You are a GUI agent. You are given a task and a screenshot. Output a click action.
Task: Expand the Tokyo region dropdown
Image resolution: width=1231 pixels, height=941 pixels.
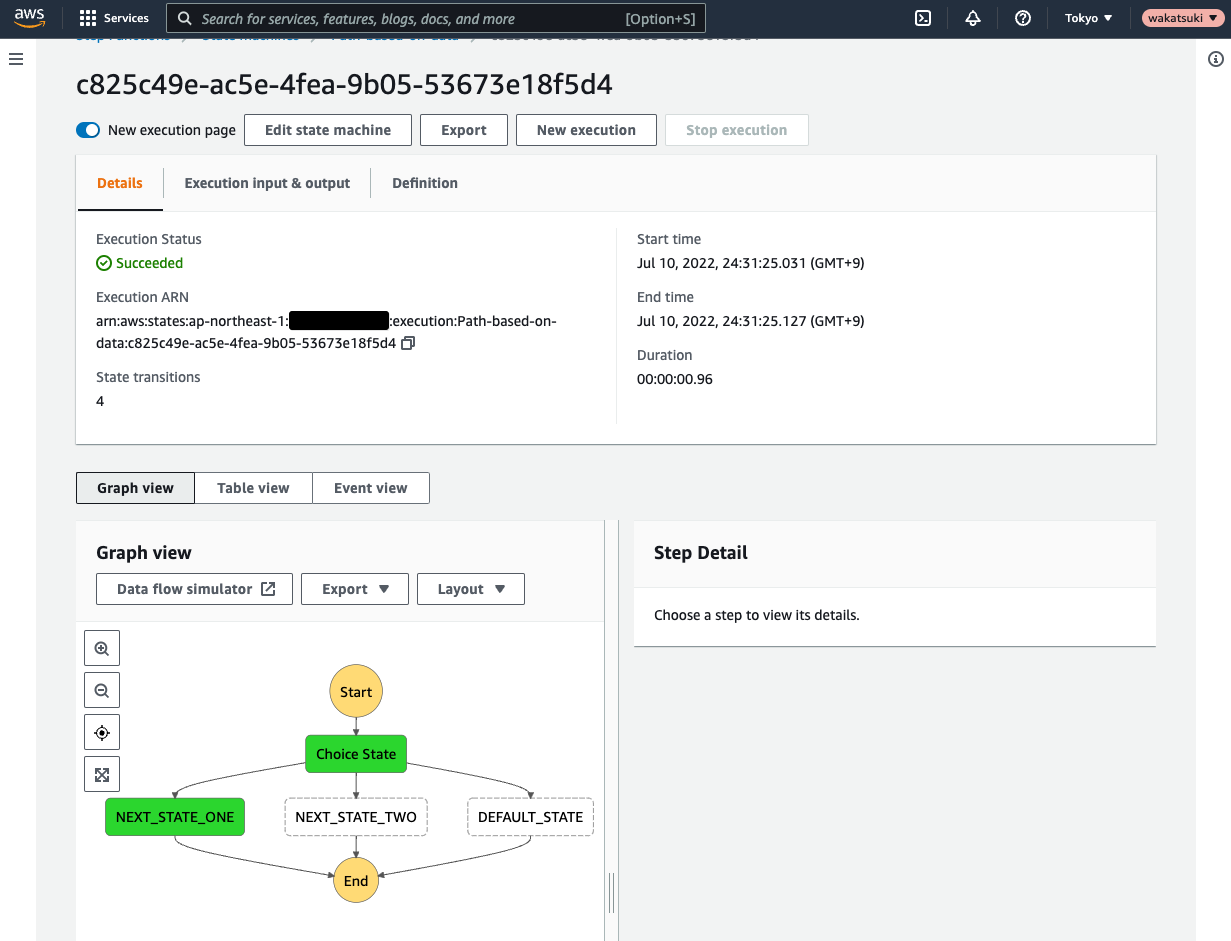click(x=1089, y=18)
